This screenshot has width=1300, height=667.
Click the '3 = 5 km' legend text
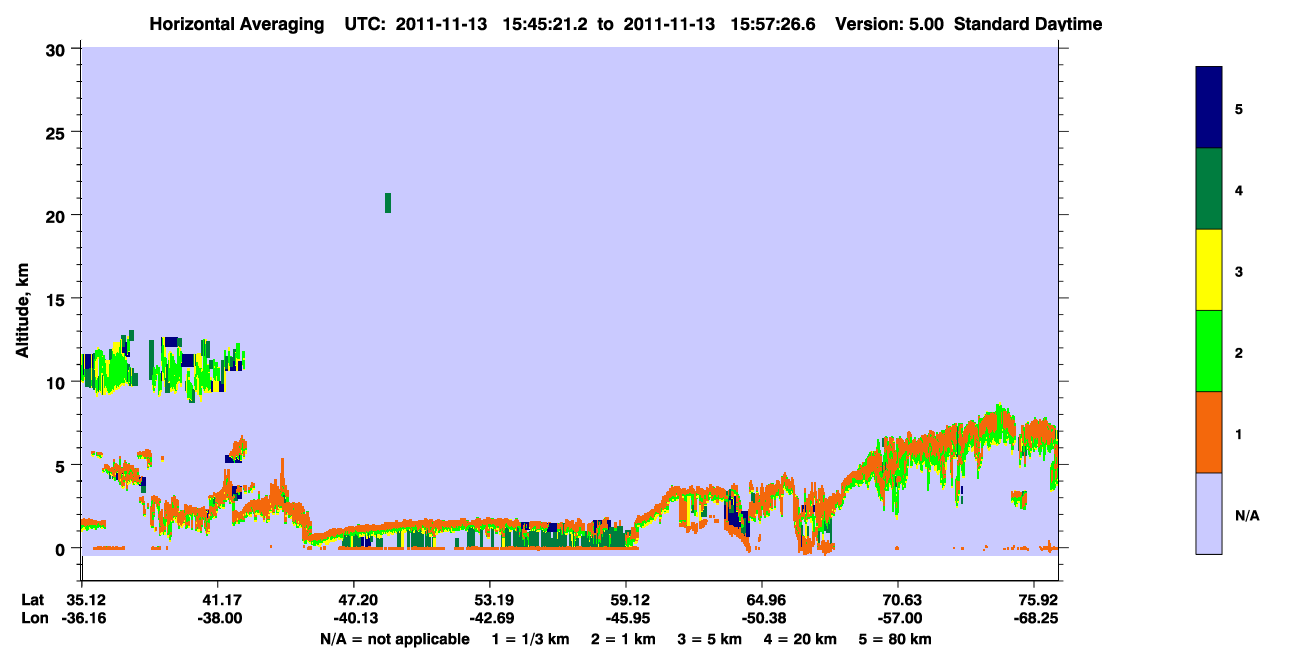pos(711,639)
